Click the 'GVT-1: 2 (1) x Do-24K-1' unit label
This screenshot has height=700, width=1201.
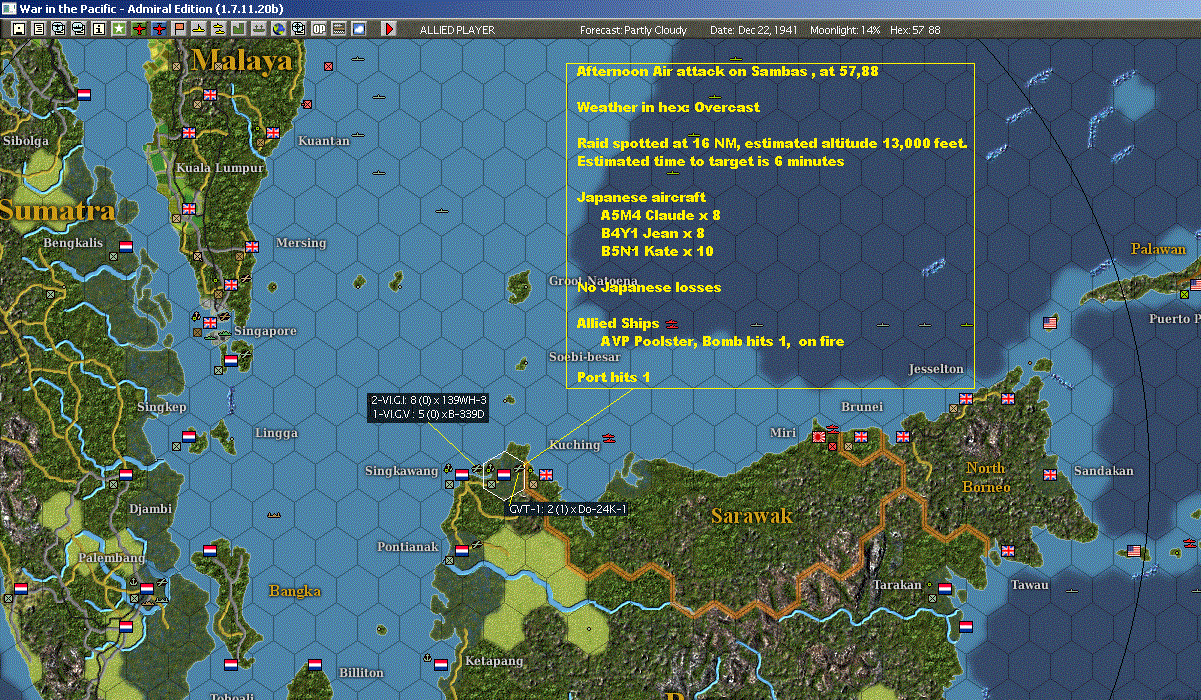(x=568, y=509)
